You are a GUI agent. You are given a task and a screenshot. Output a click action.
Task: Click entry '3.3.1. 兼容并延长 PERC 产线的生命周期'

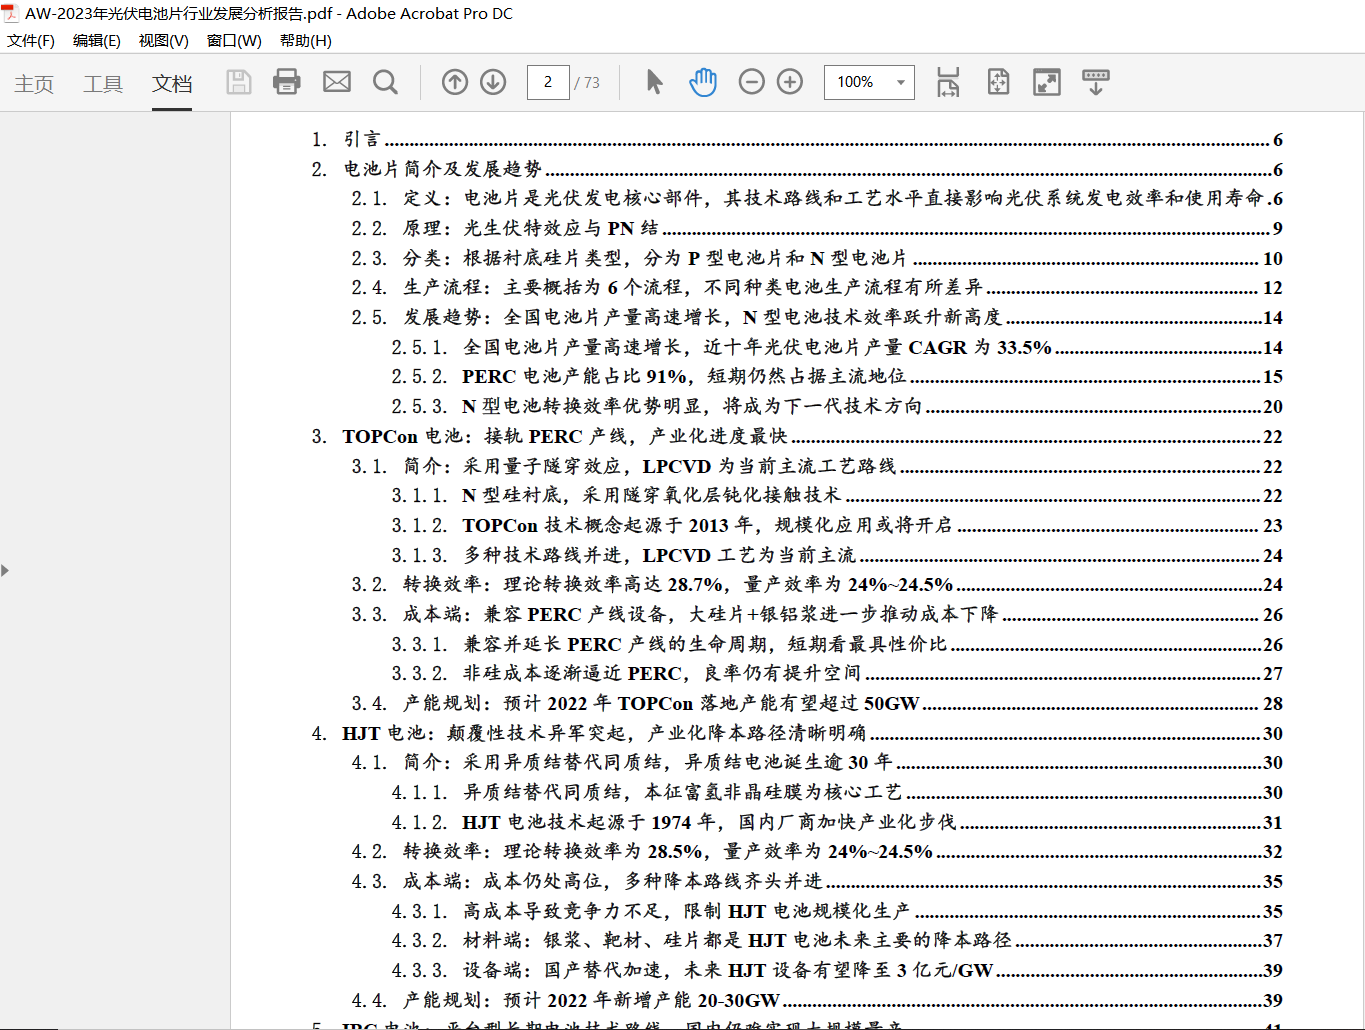(837, 644)
